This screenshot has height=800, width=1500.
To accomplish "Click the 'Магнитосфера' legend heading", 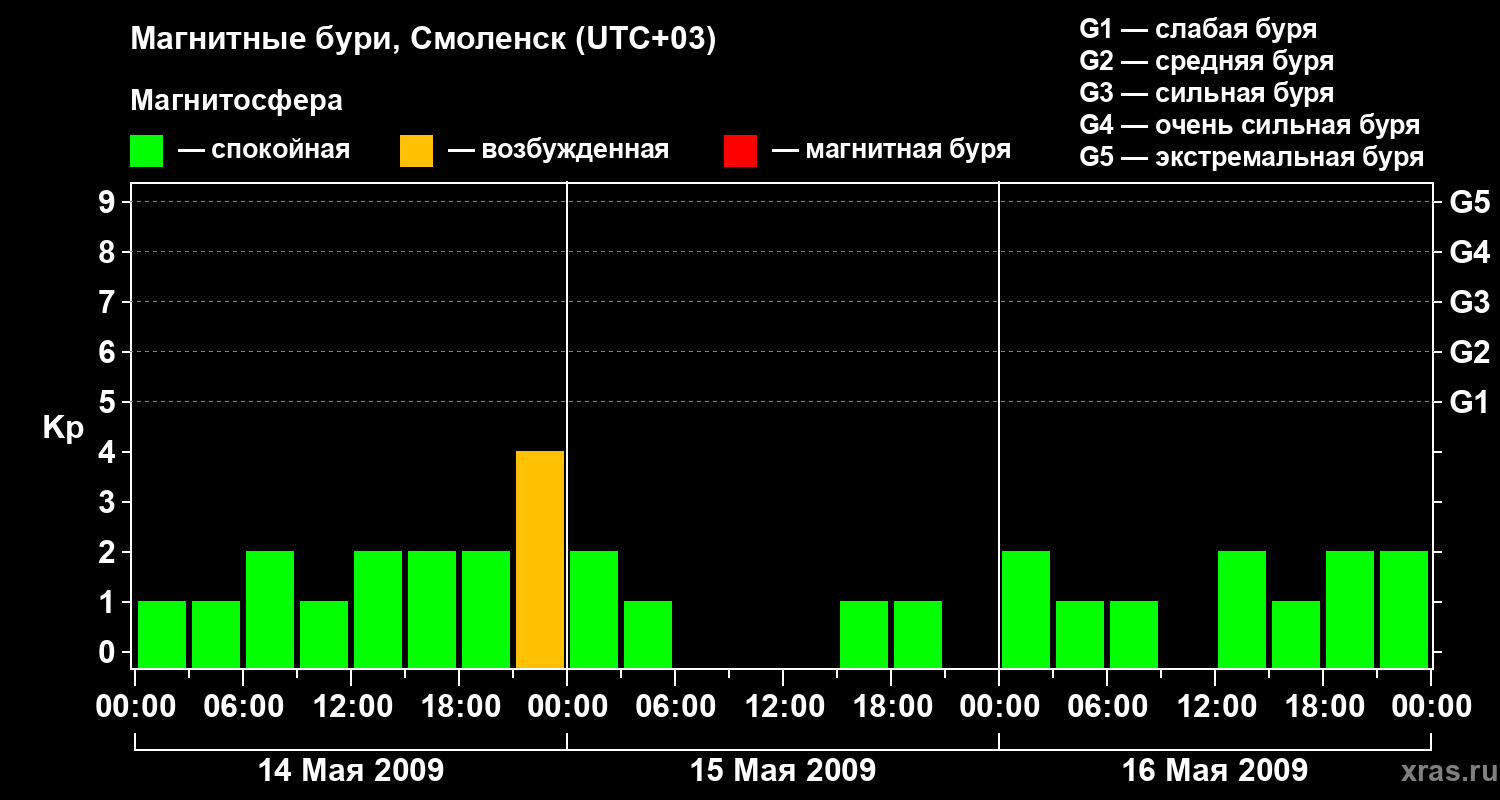I will 237,101.
